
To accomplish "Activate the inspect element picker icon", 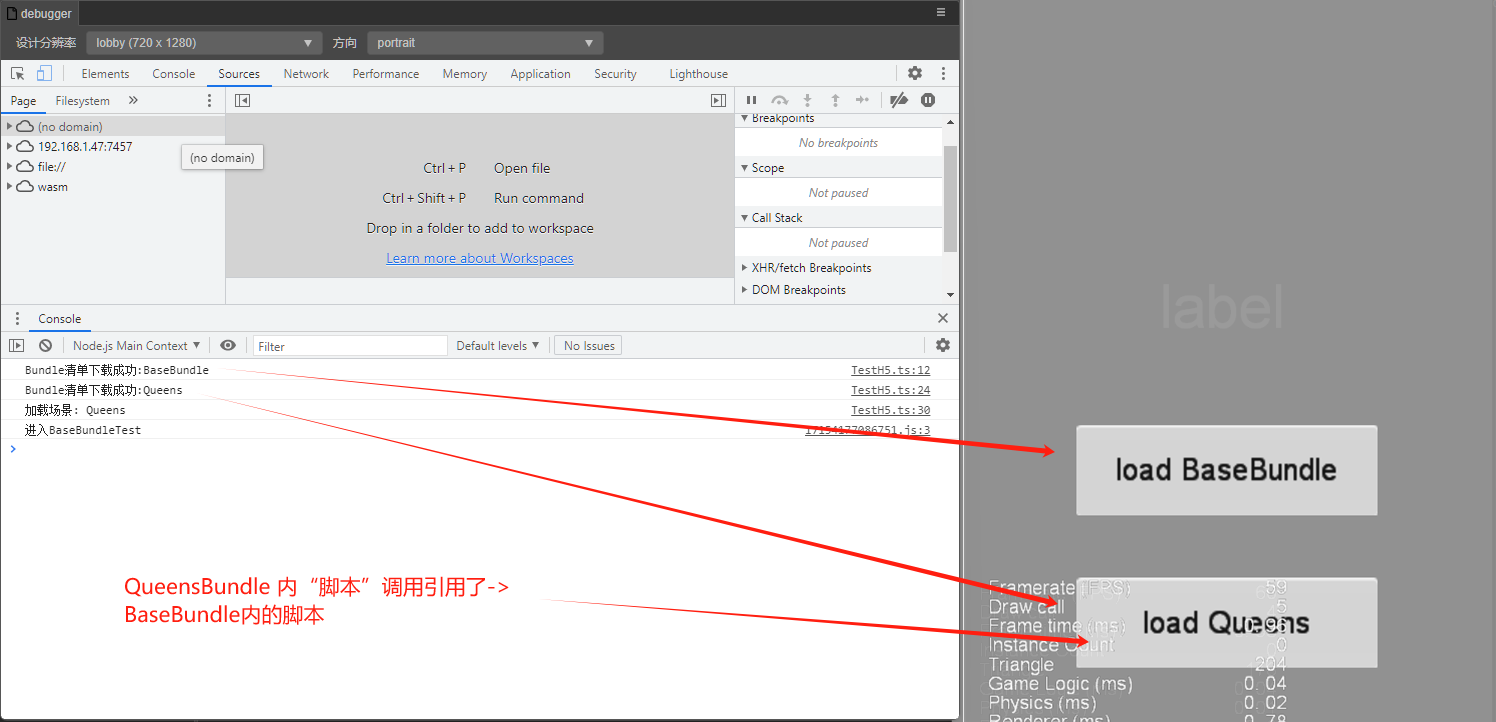I will [17, 73].
